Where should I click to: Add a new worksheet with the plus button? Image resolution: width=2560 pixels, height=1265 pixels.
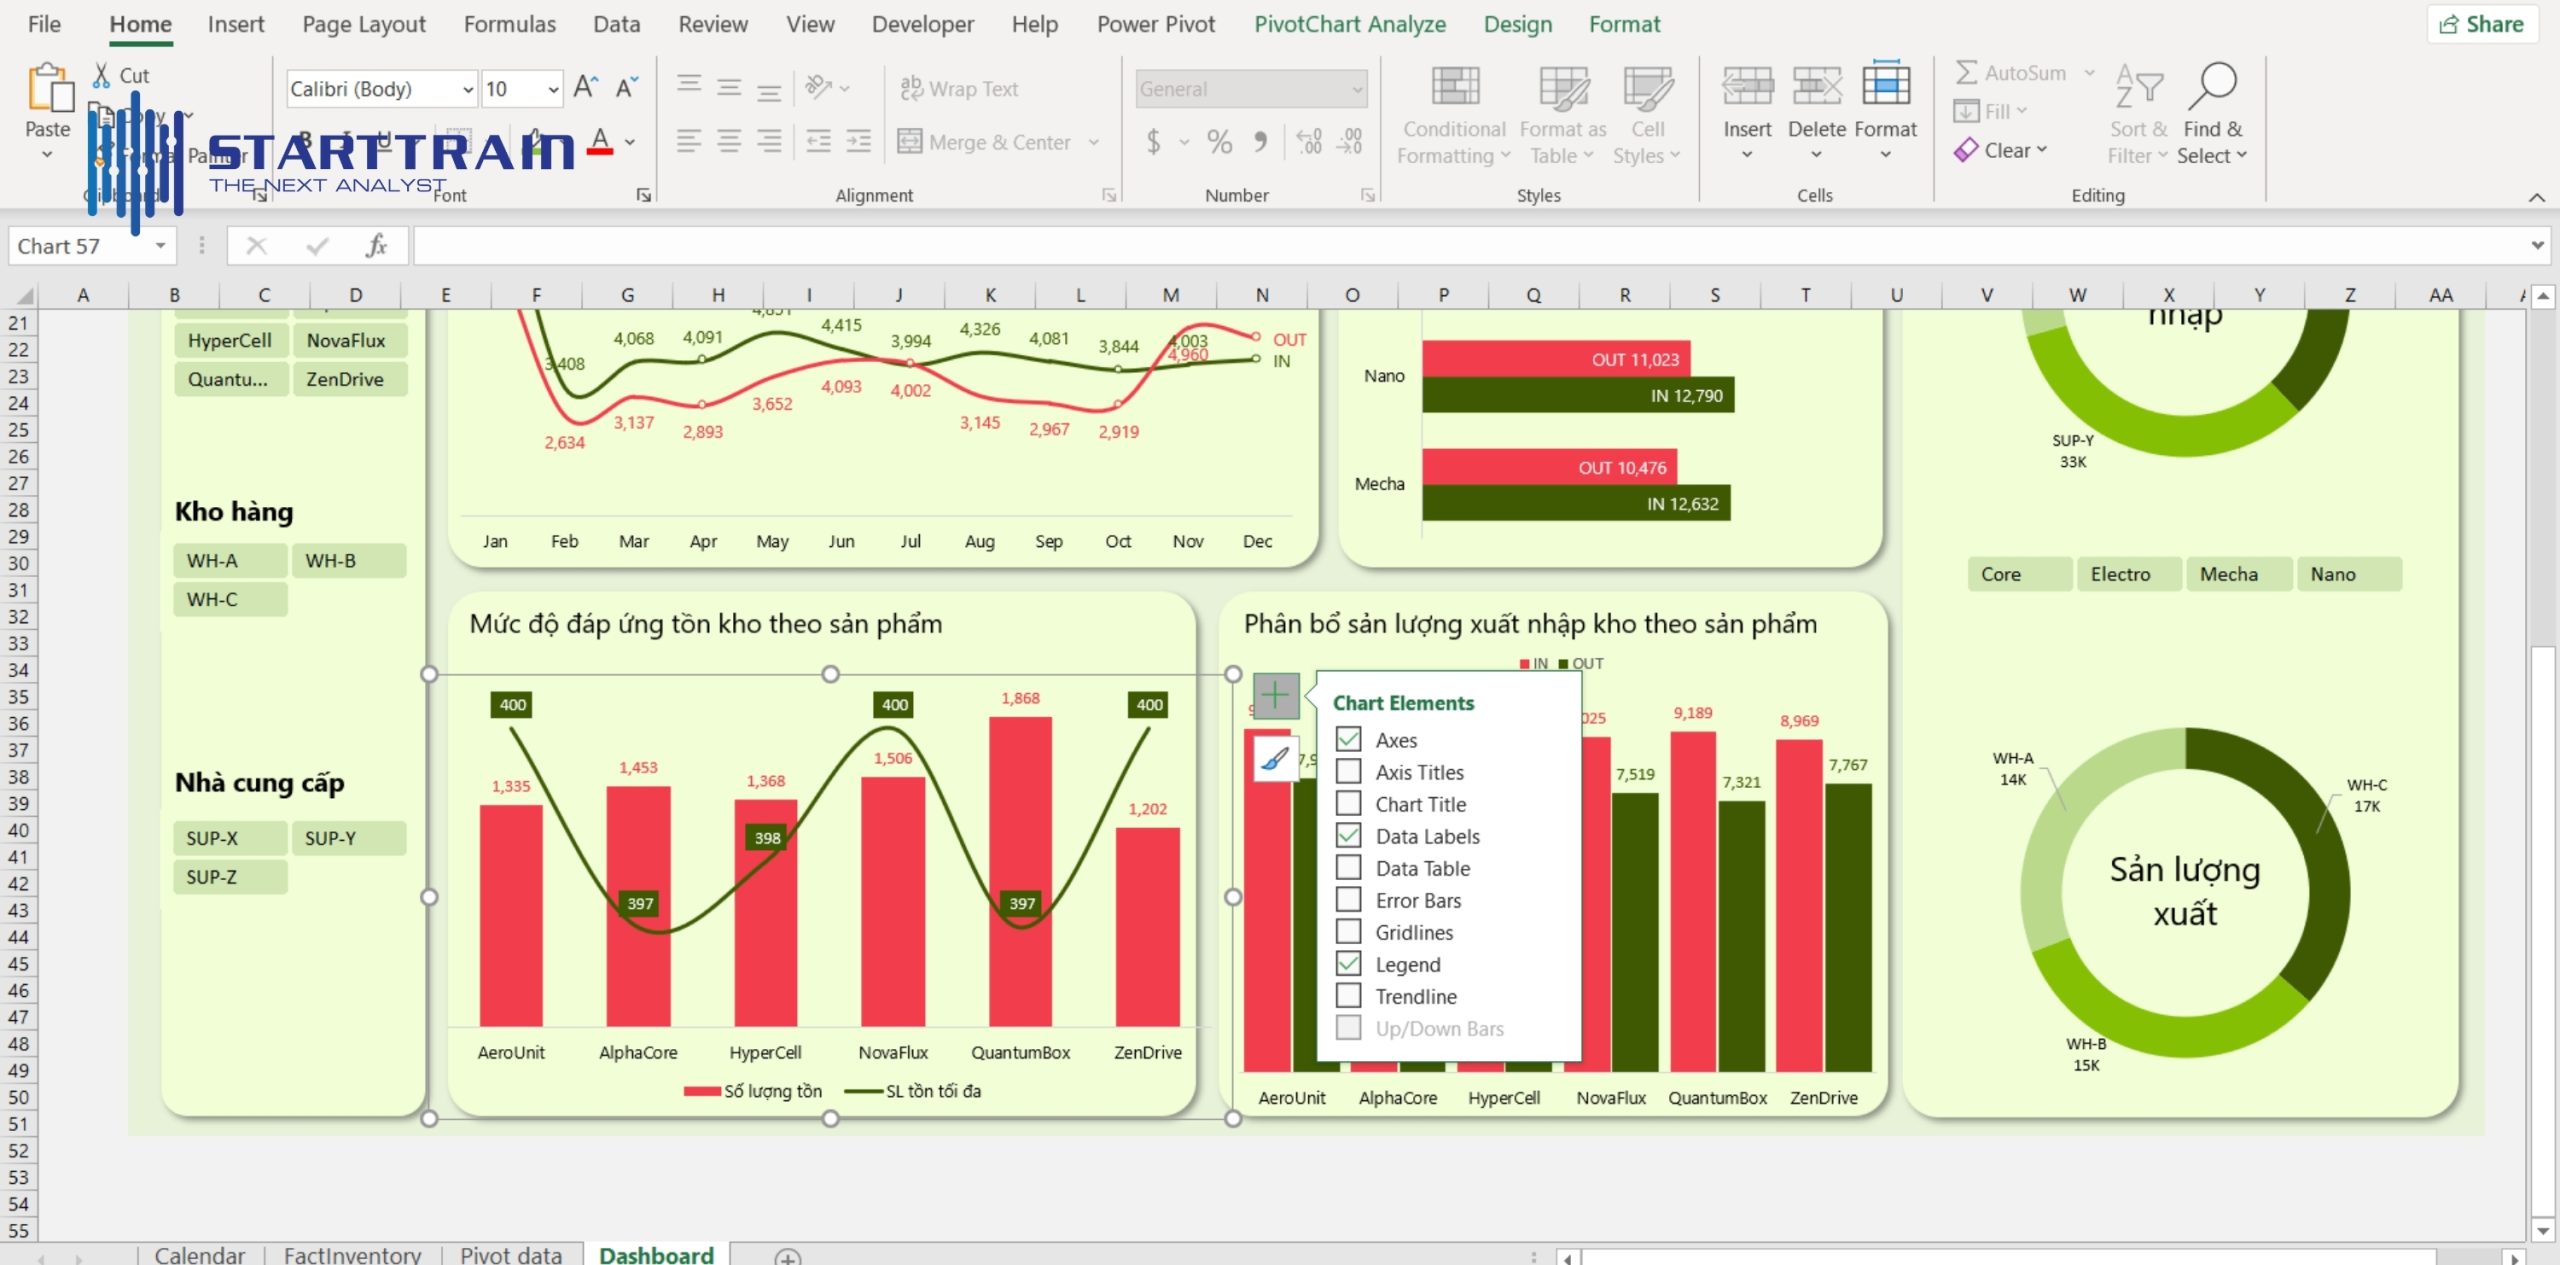[789, 1255]
